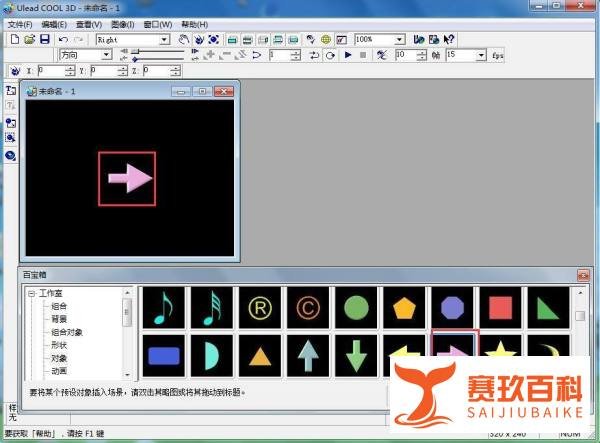Screen dimensions: 600x443
Task: Toggle the animation toolbar display icon
Action: 247,39
